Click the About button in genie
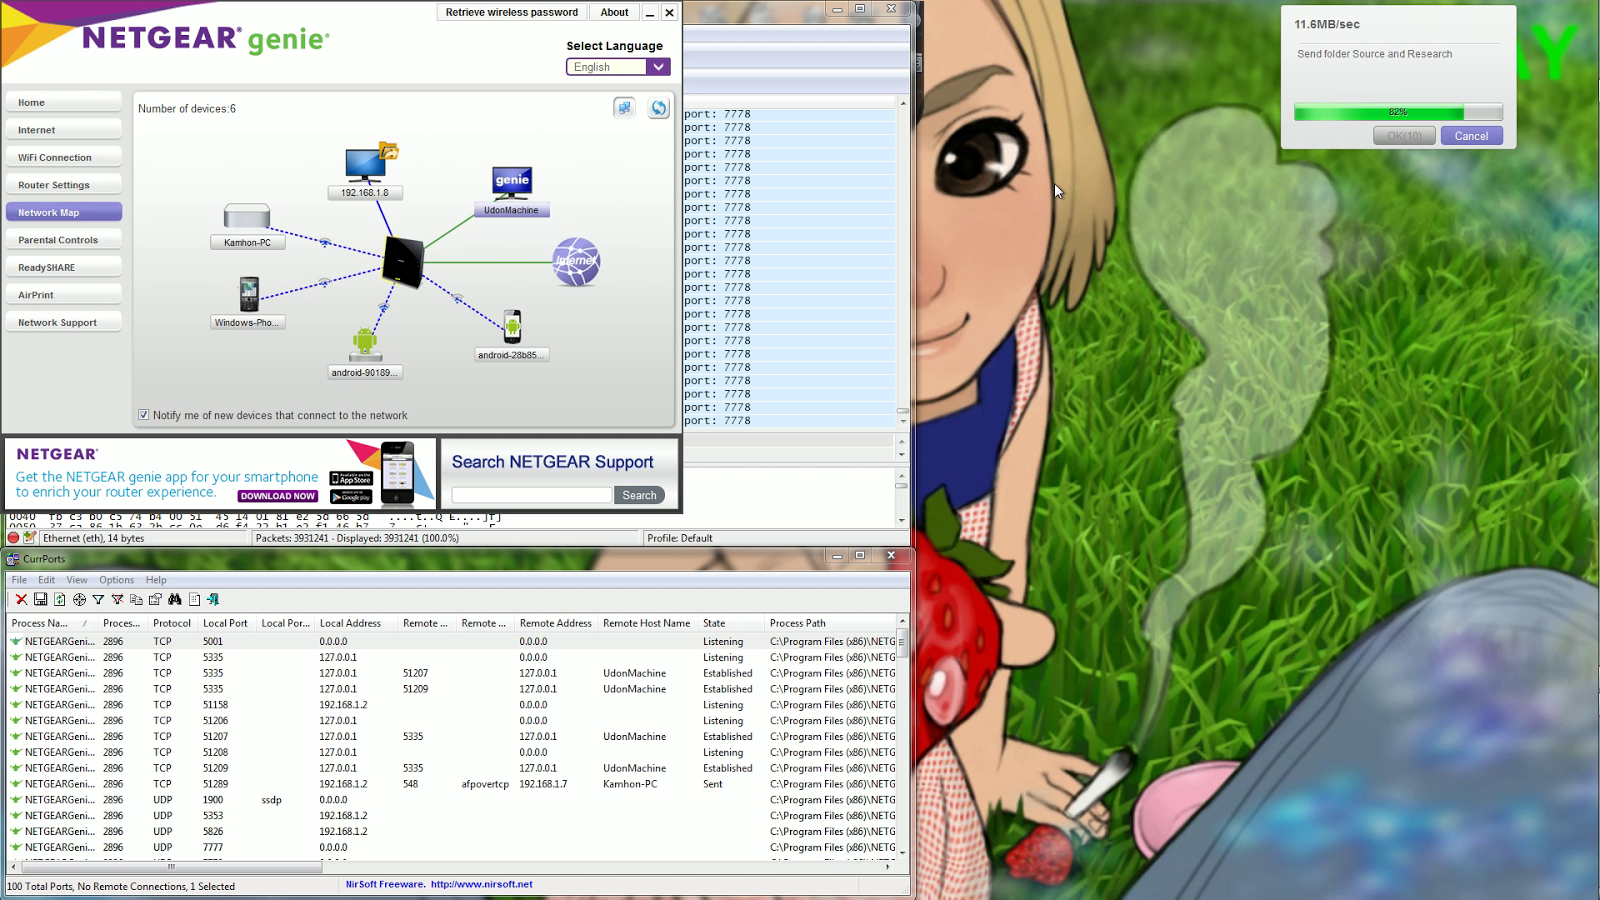This screenshot has width=1600, height=900. (x=614, y=12)
